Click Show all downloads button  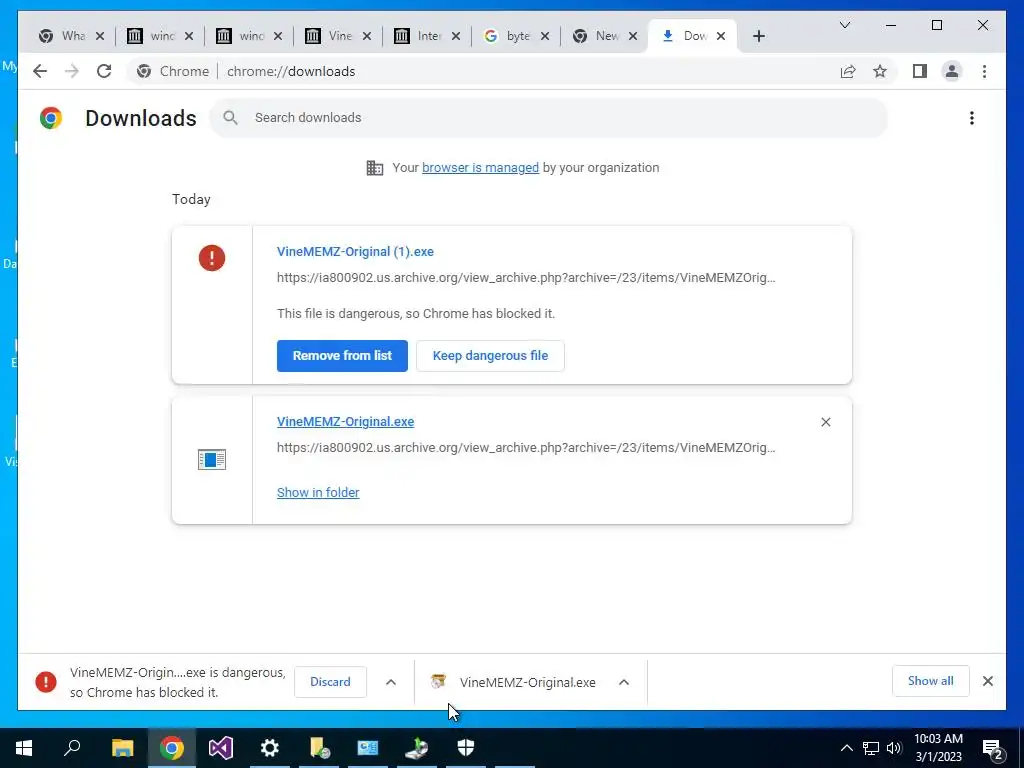point(930,680)
